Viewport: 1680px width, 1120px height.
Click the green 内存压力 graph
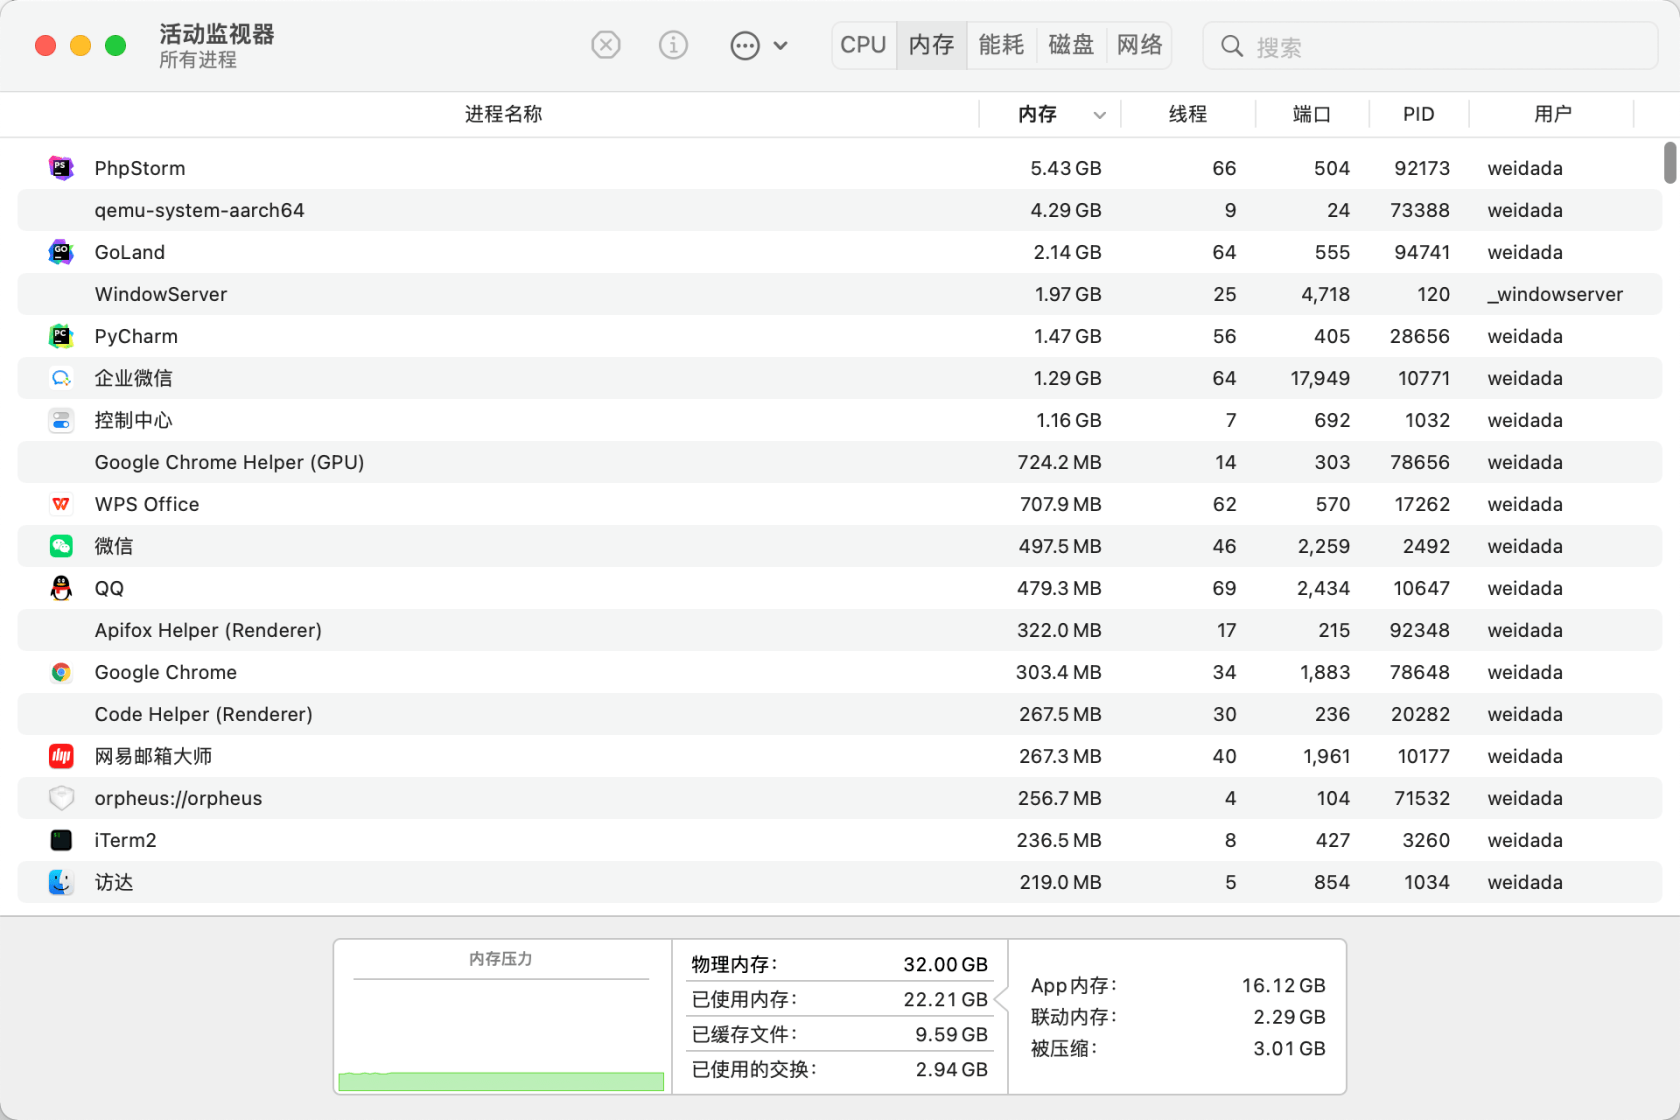[x=501, y=1081]
